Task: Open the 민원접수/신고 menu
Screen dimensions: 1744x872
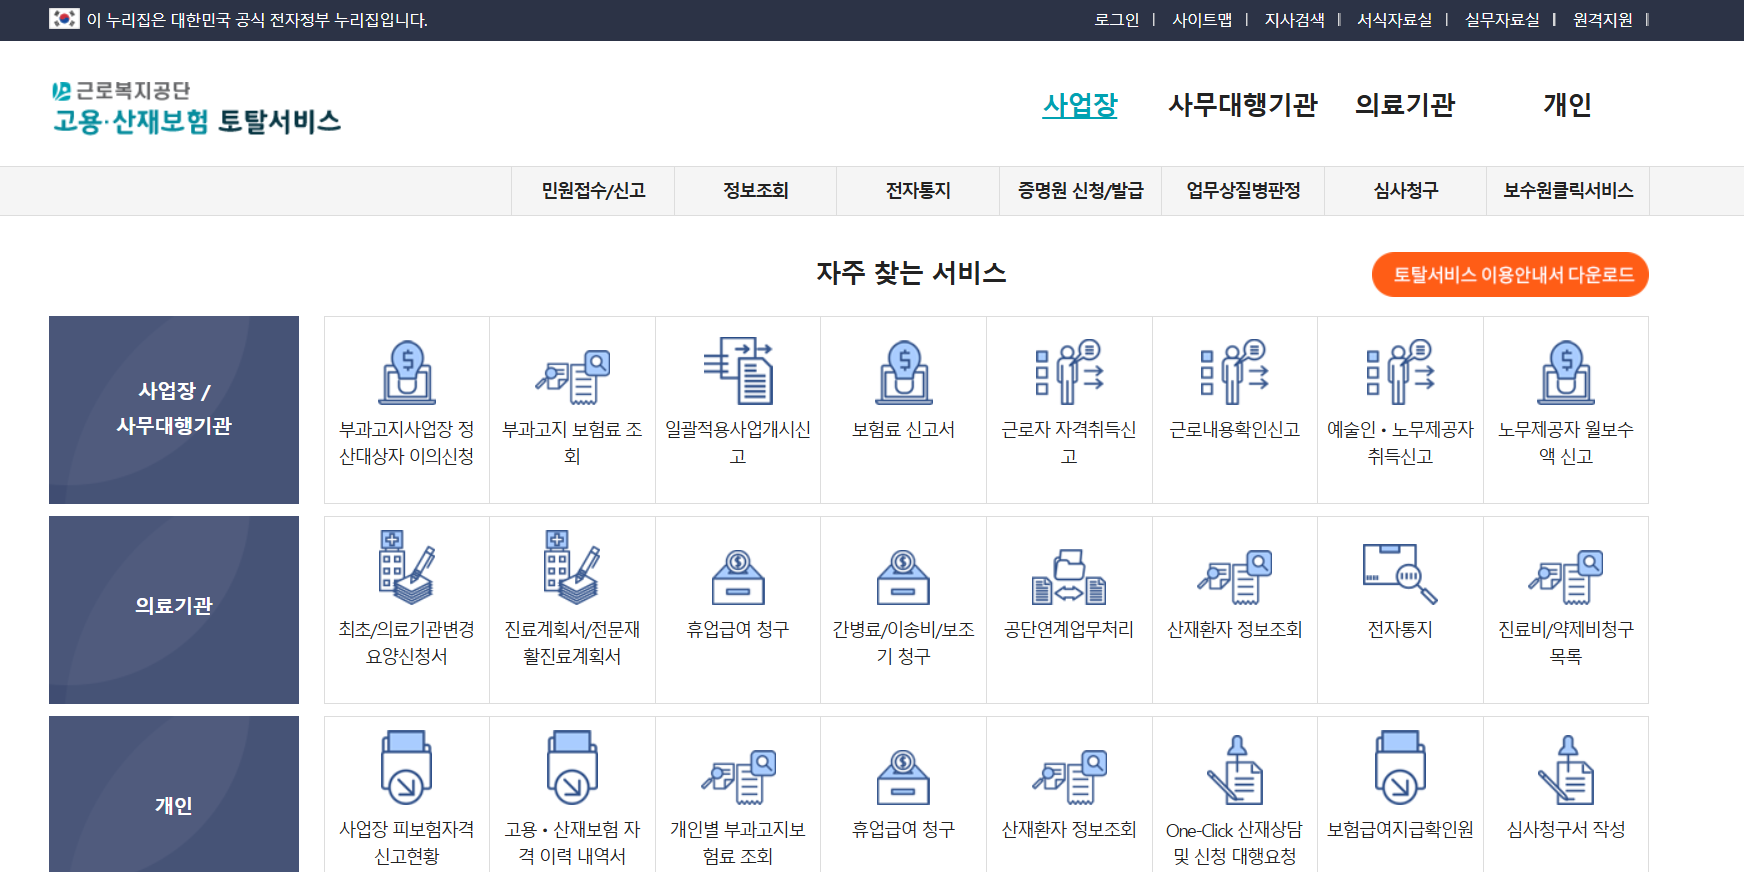Action: tap(593, 191)
